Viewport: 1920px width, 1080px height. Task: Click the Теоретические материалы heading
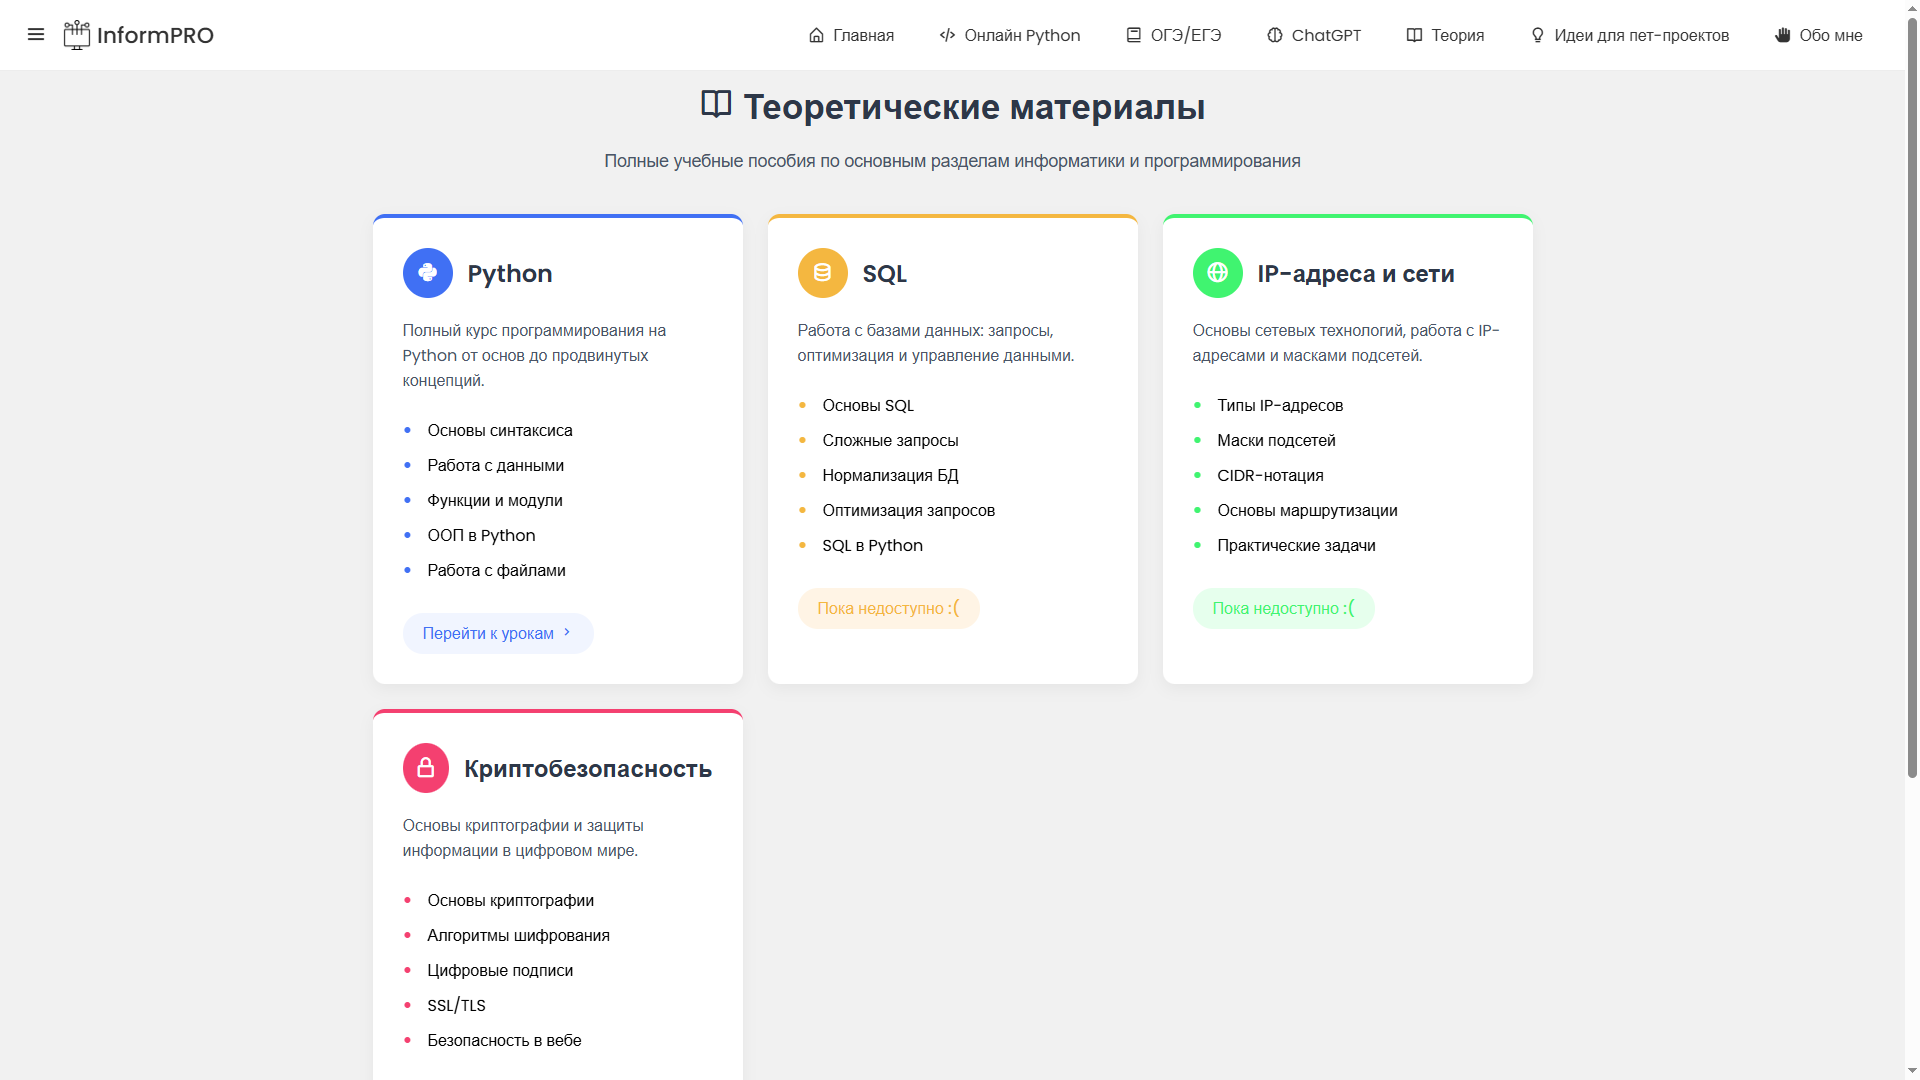point(974,107)
